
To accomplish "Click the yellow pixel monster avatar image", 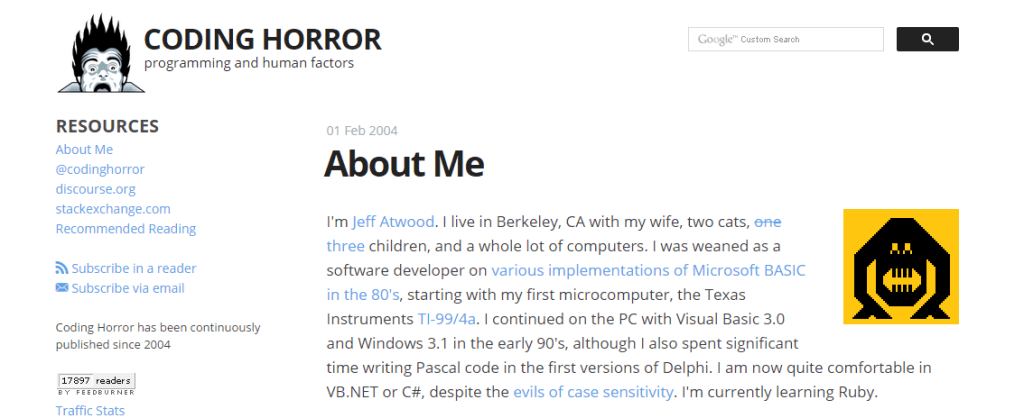I will pyautogui.click(x=901, y=266).
